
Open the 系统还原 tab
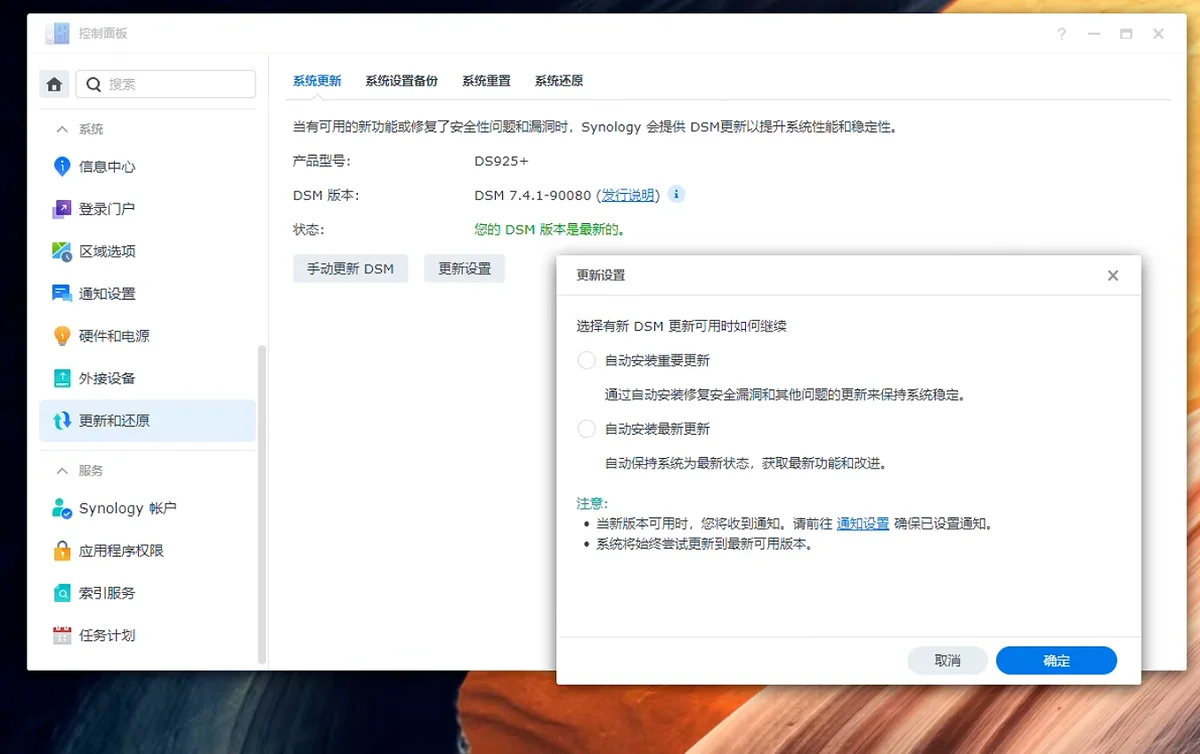[559, 81]
